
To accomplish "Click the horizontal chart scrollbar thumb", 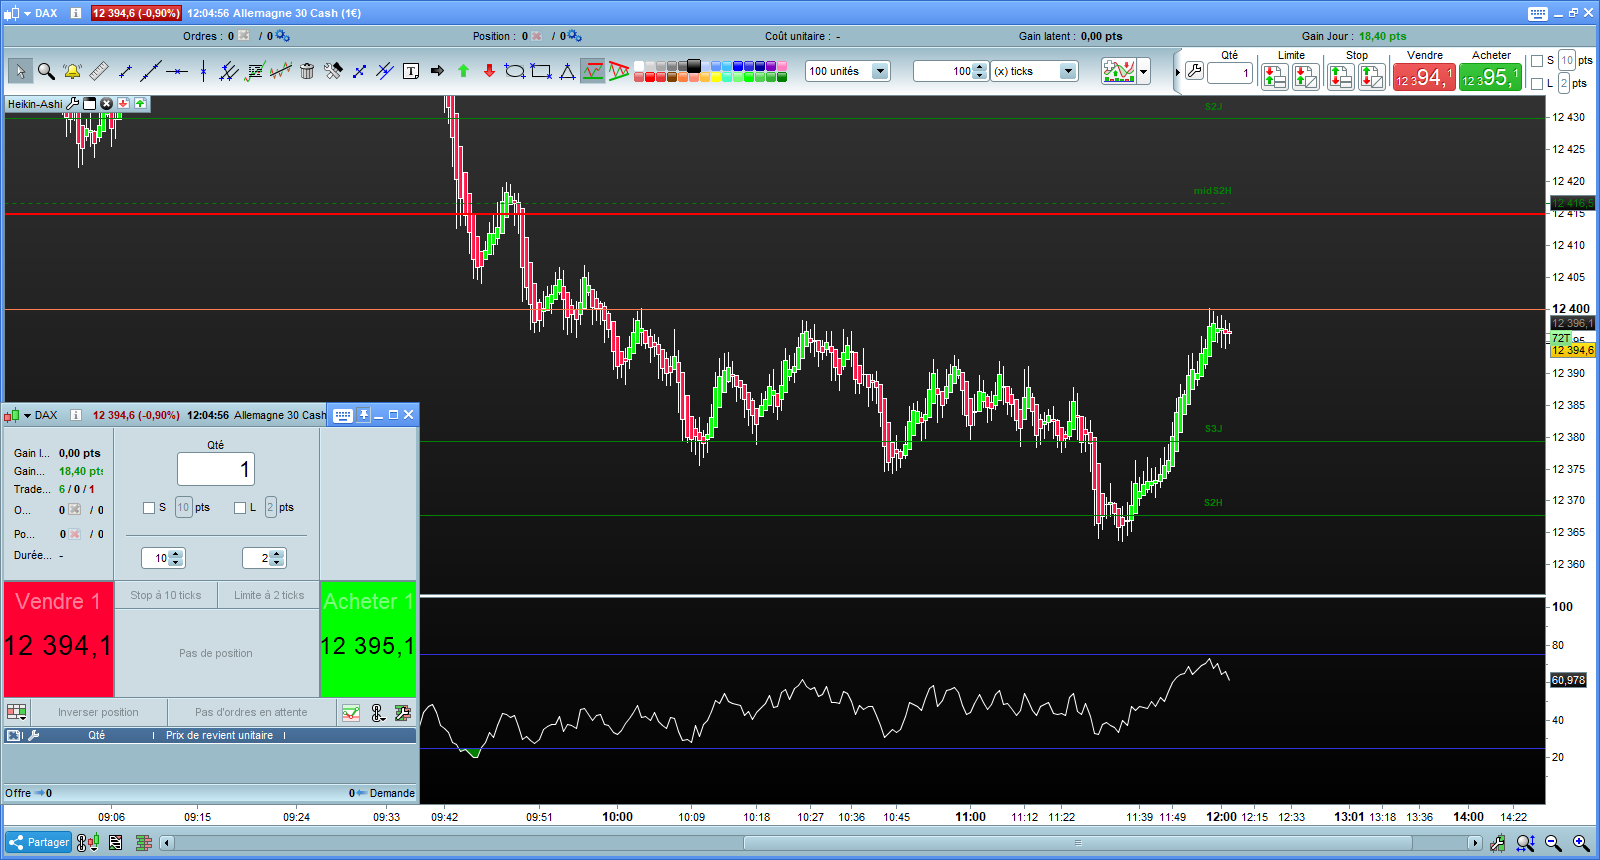I will pos(1078,843).
